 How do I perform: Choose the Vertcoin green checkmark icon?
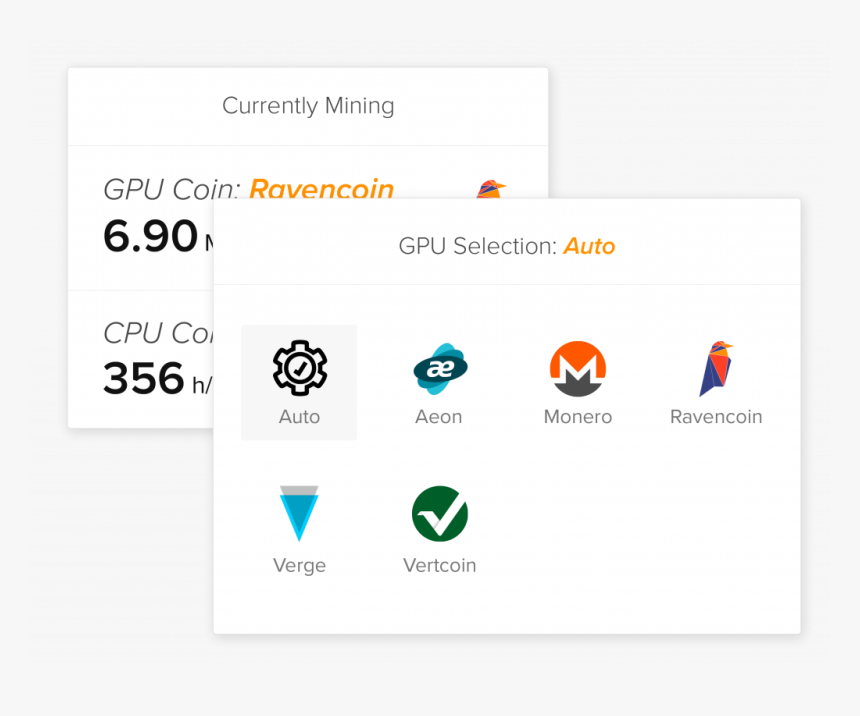point(440,513)
